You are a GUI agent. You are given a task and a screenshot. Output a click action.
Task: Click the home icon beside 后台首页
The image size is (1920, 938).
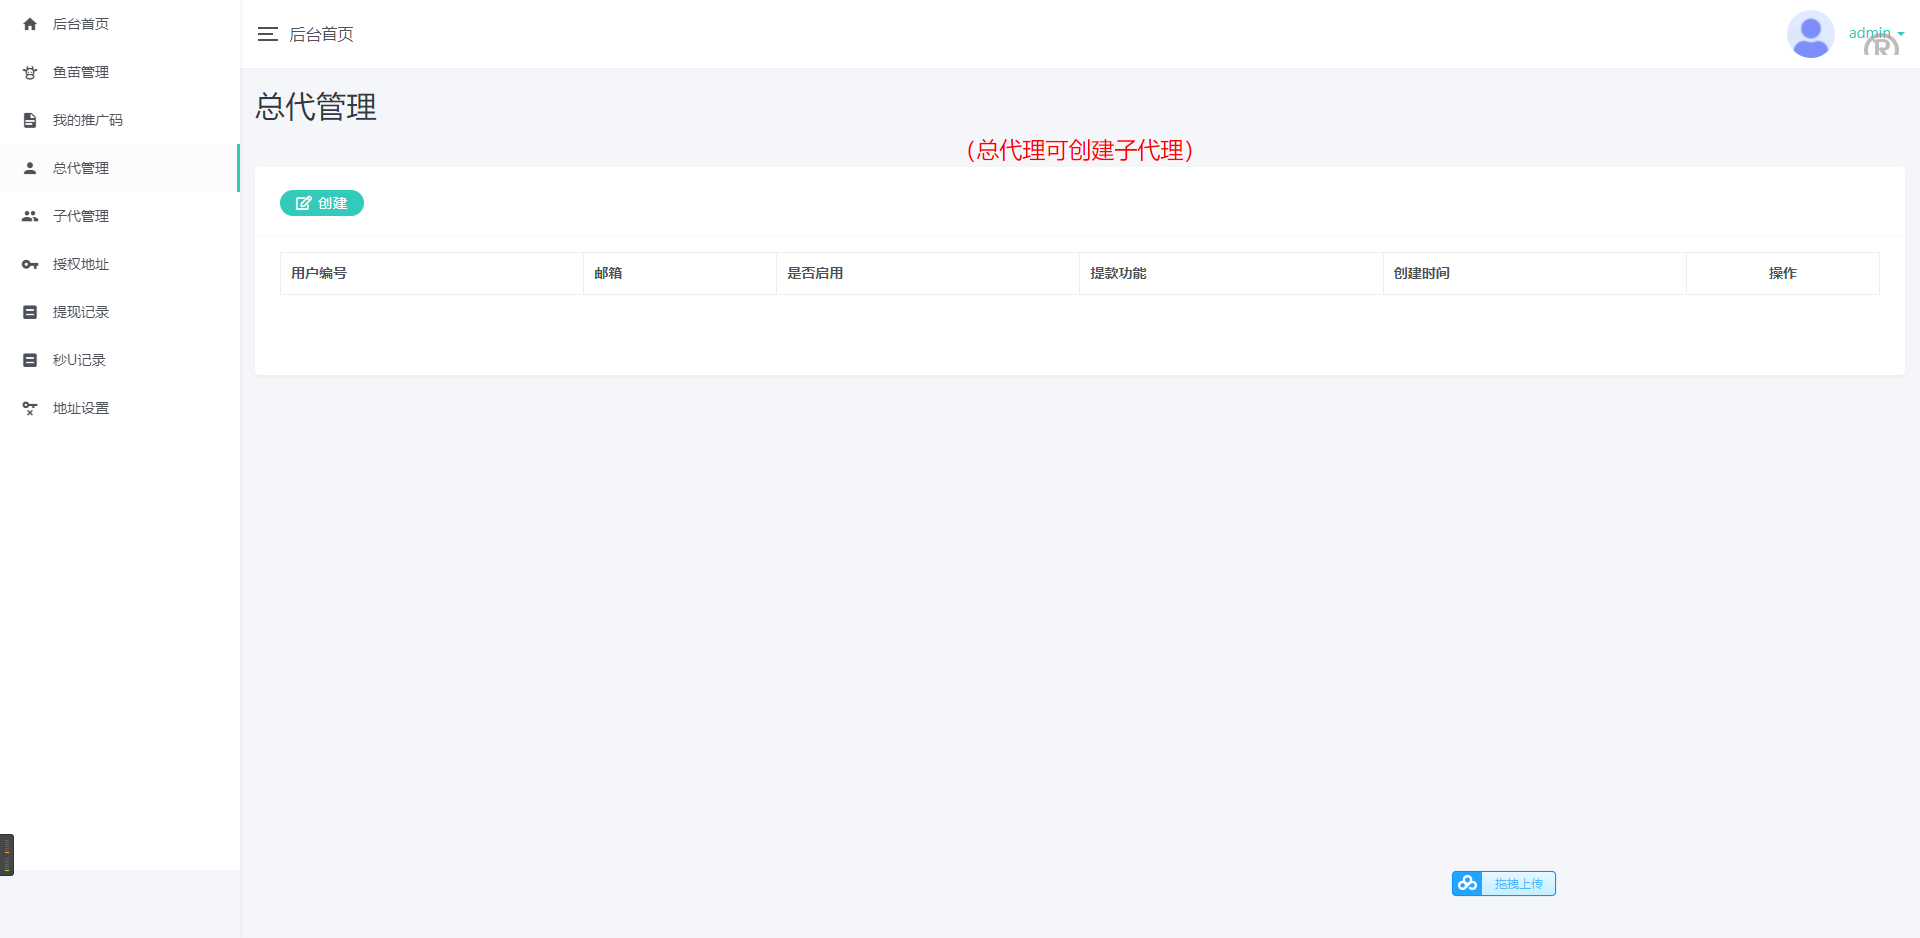coord(30,24)
